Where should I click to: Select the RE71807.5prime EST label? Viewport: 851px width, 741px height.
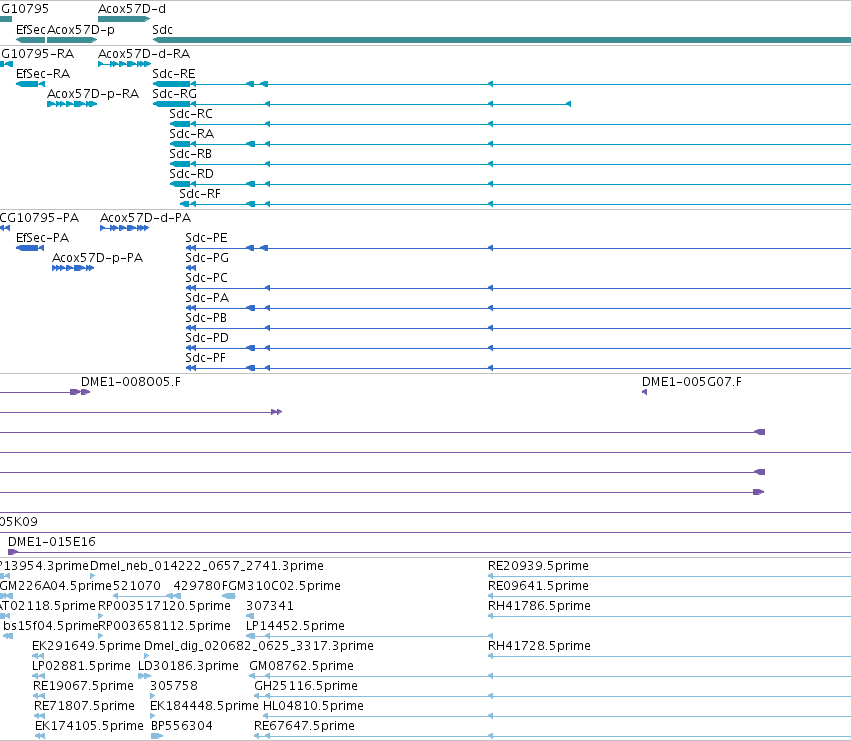[84, 706]
